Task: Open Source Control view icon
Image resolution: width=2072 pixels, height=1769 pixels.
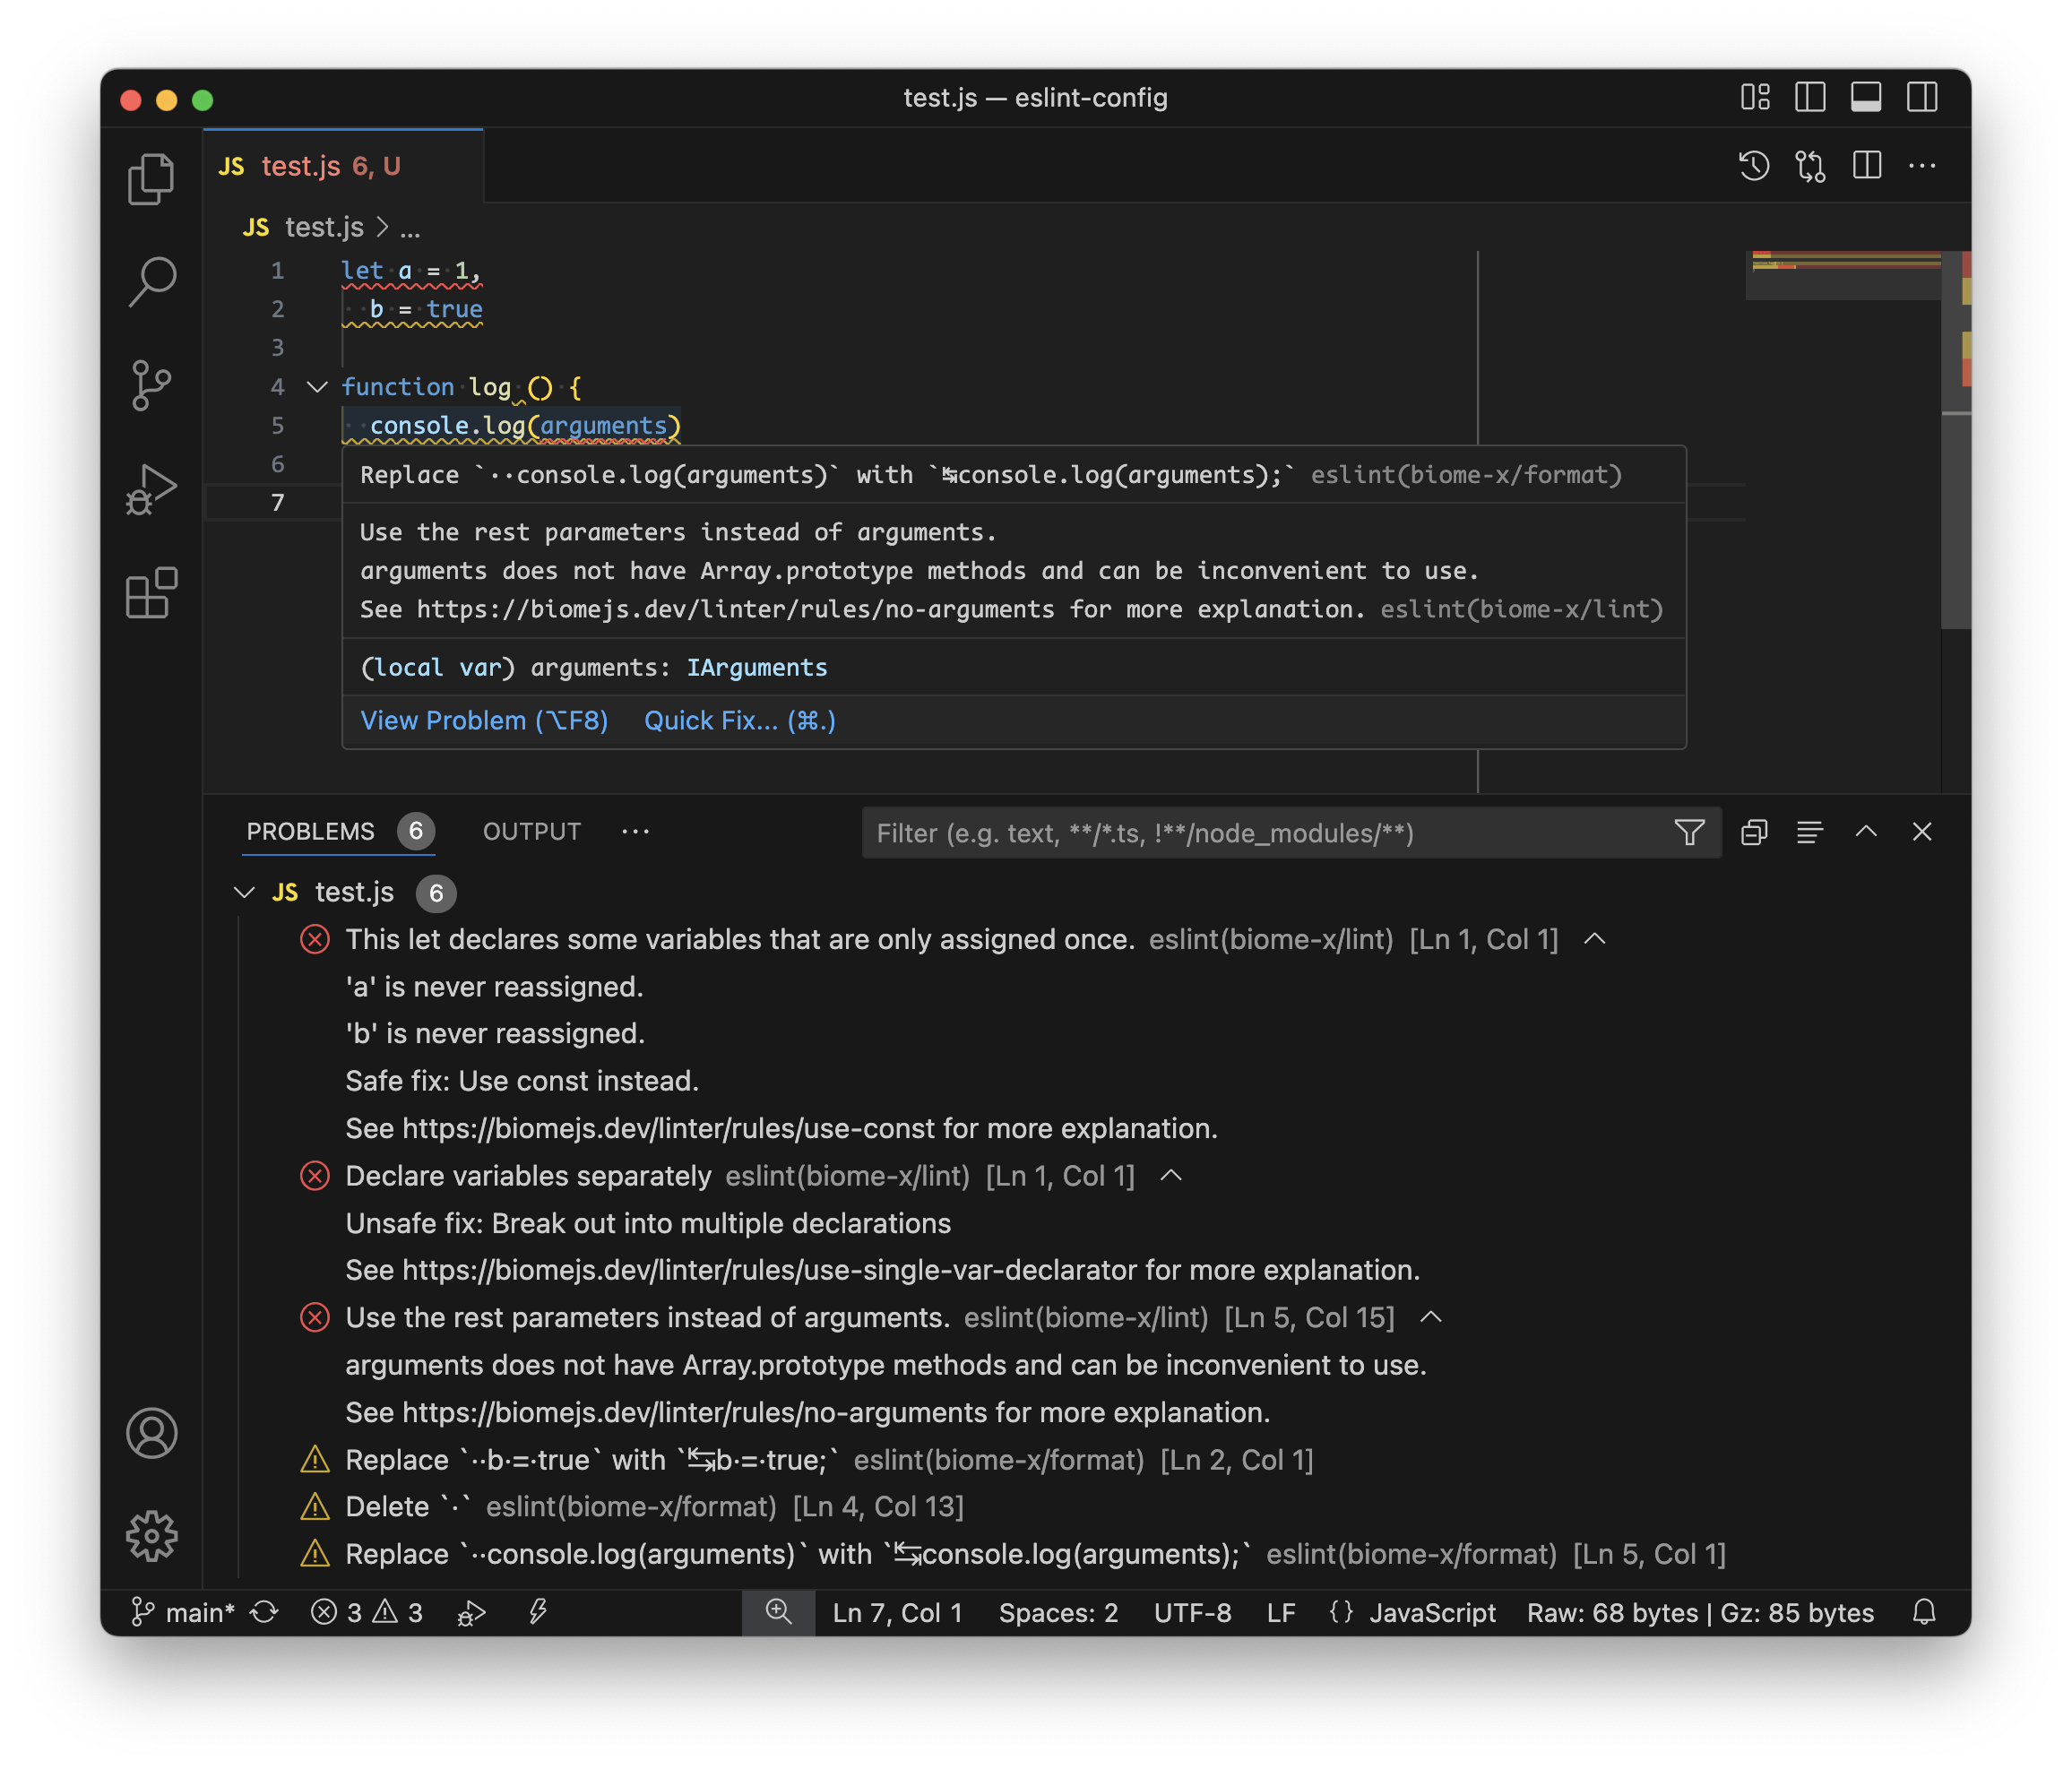Action: pyautogui.click(x=151, y=385)
